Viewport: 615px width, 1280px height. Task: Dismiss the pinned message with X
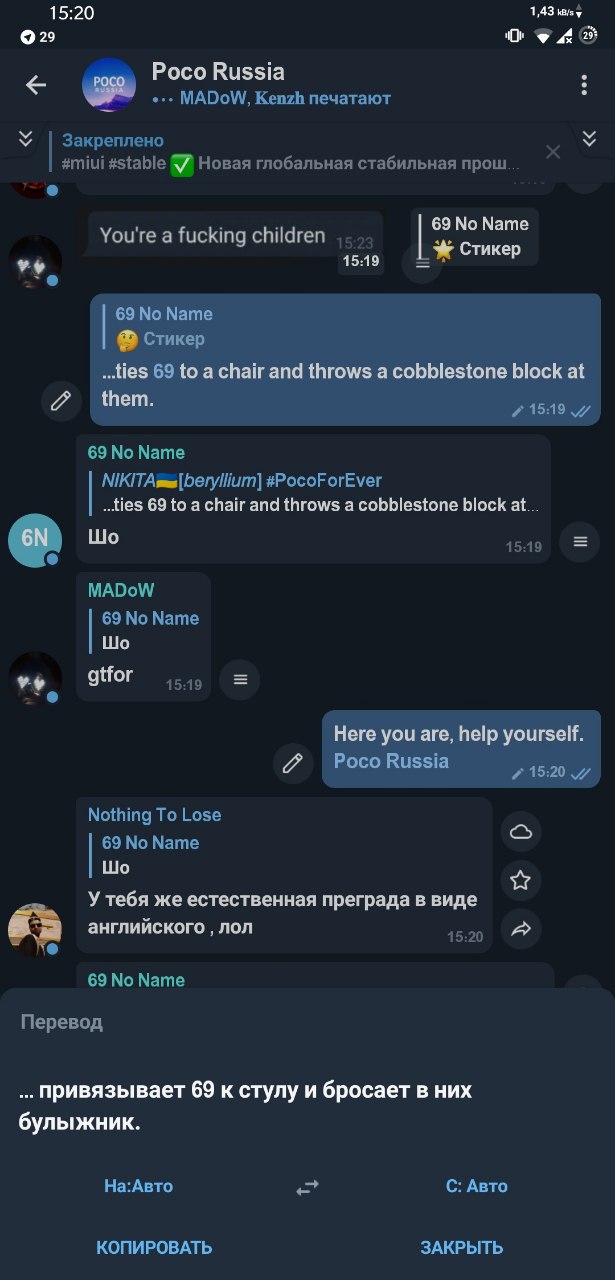(x=553, y=152)
